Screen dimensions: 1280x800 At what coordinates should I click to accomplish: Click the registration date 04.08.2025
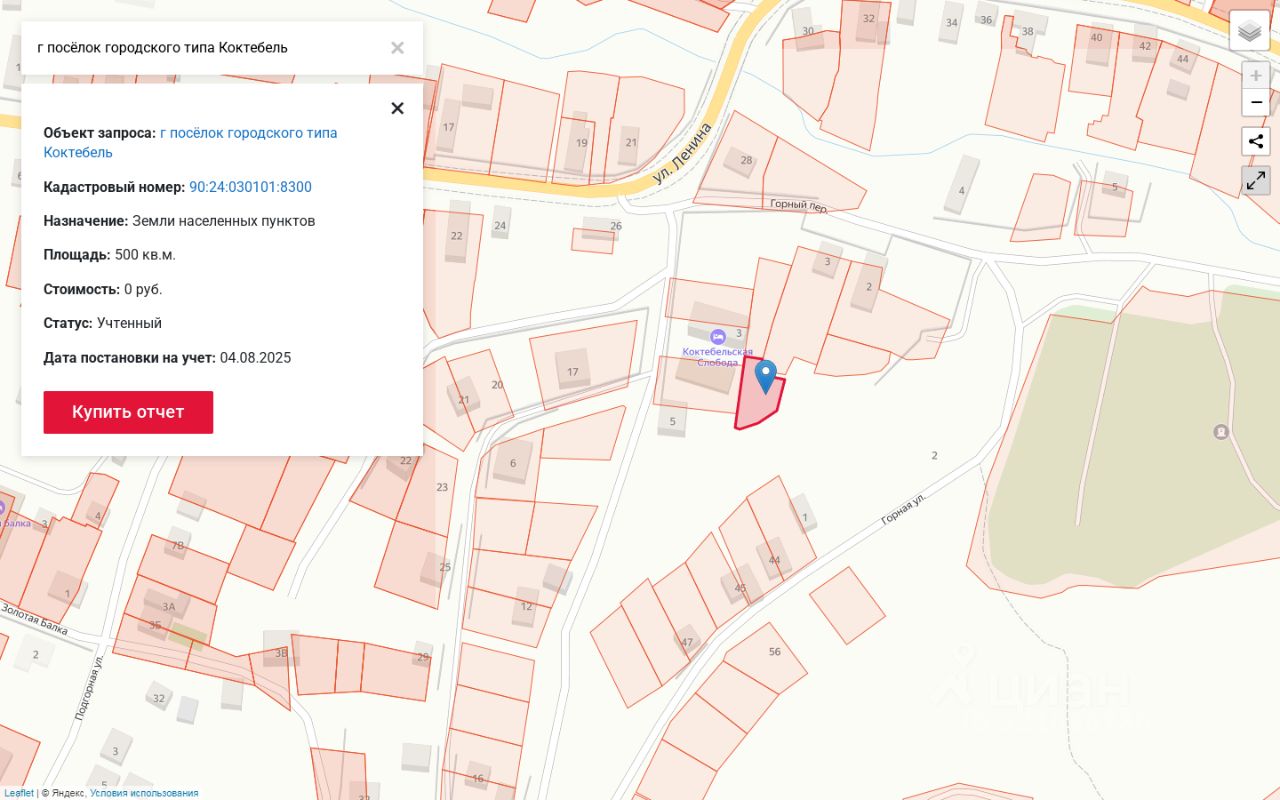255,358
